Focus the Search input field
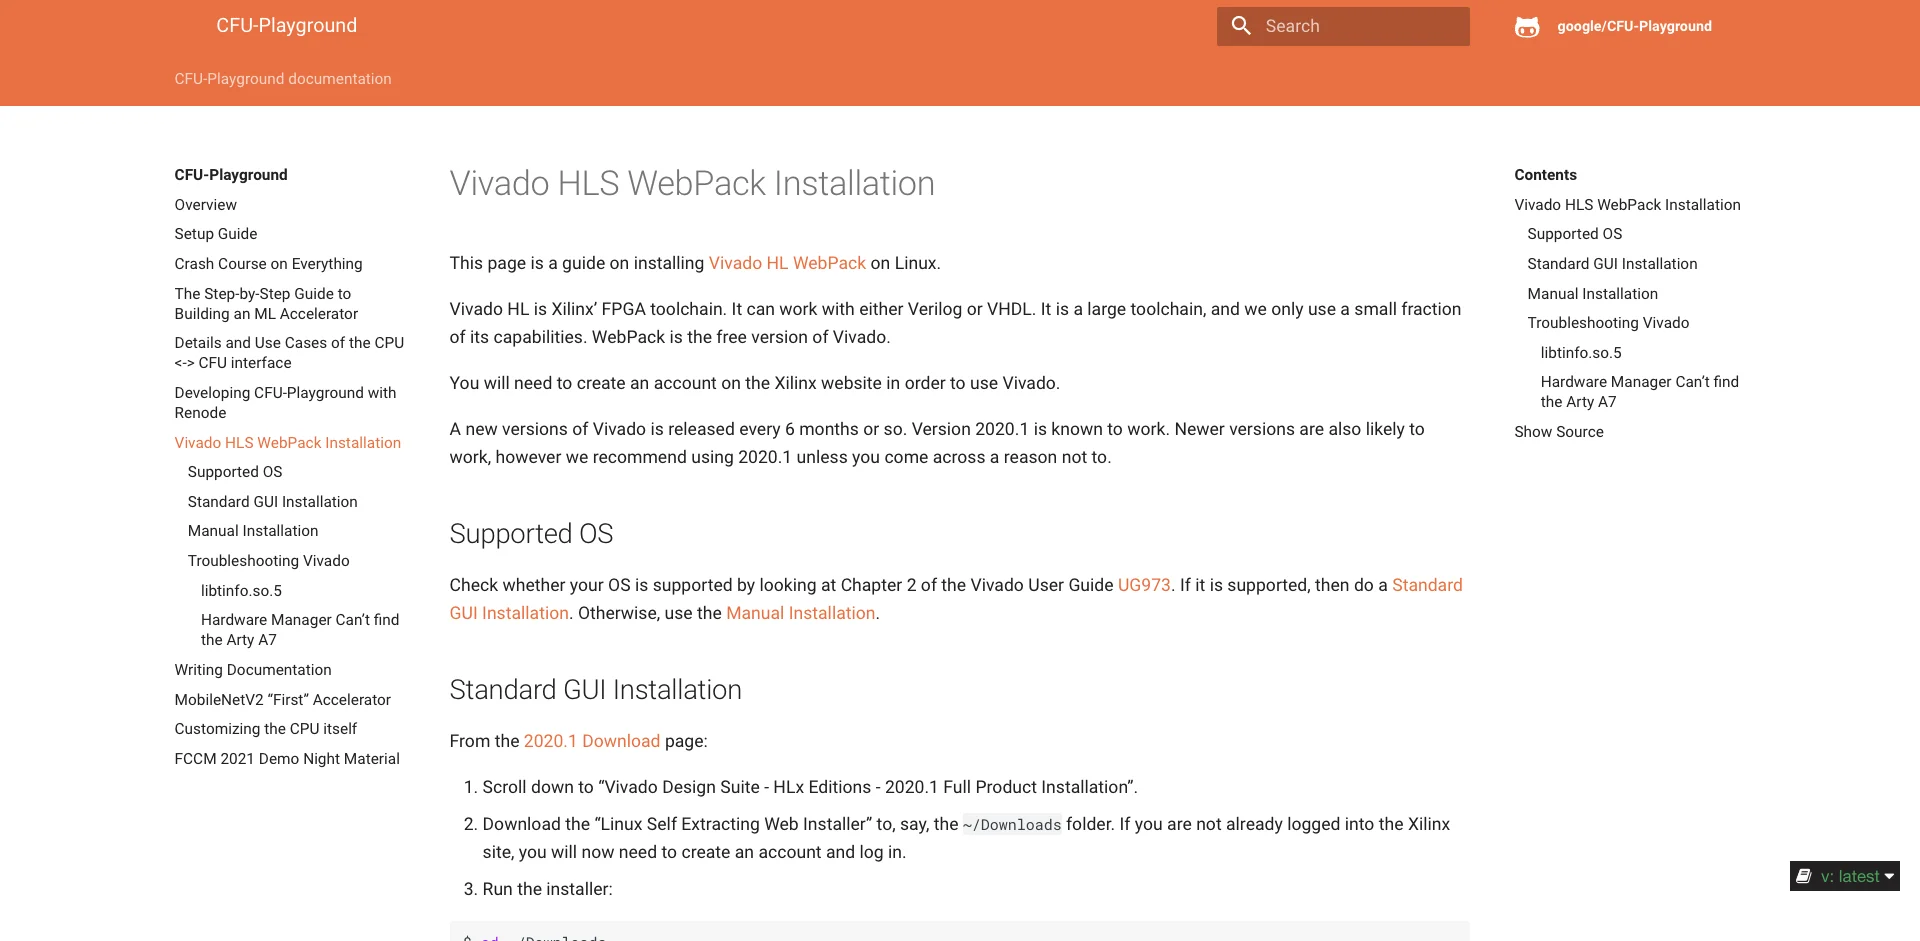This screenshot has height=941, width=1920. click(x=1343, y=26)
